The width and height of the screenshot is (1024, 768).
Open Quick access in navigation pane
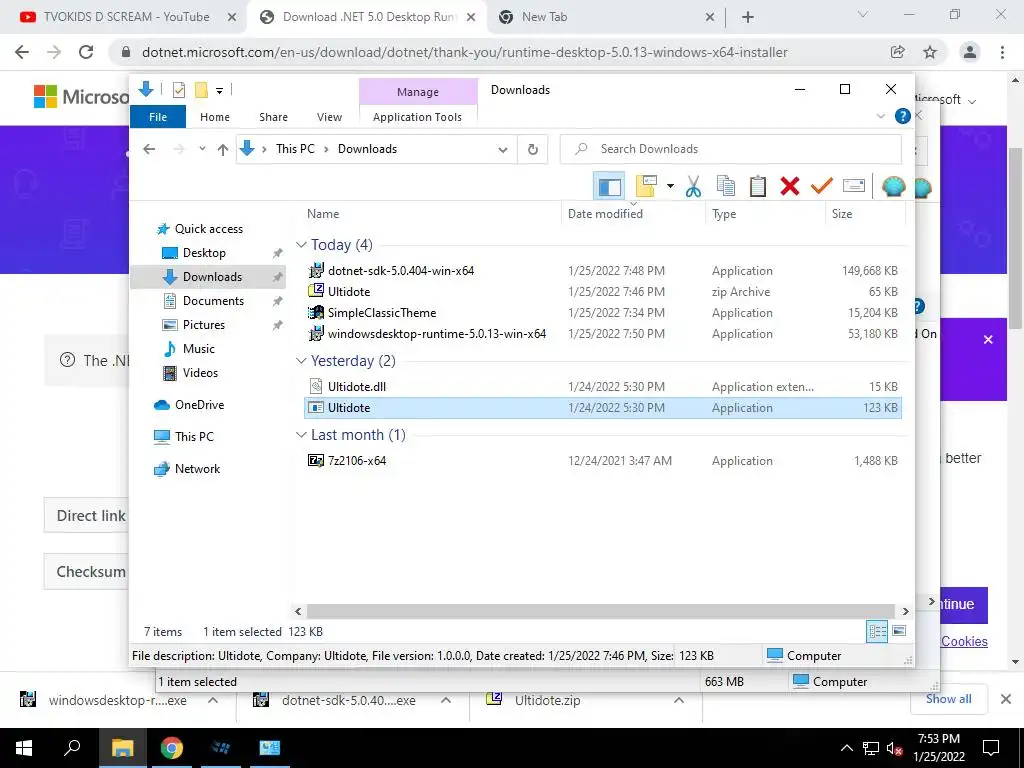[208, 229]
